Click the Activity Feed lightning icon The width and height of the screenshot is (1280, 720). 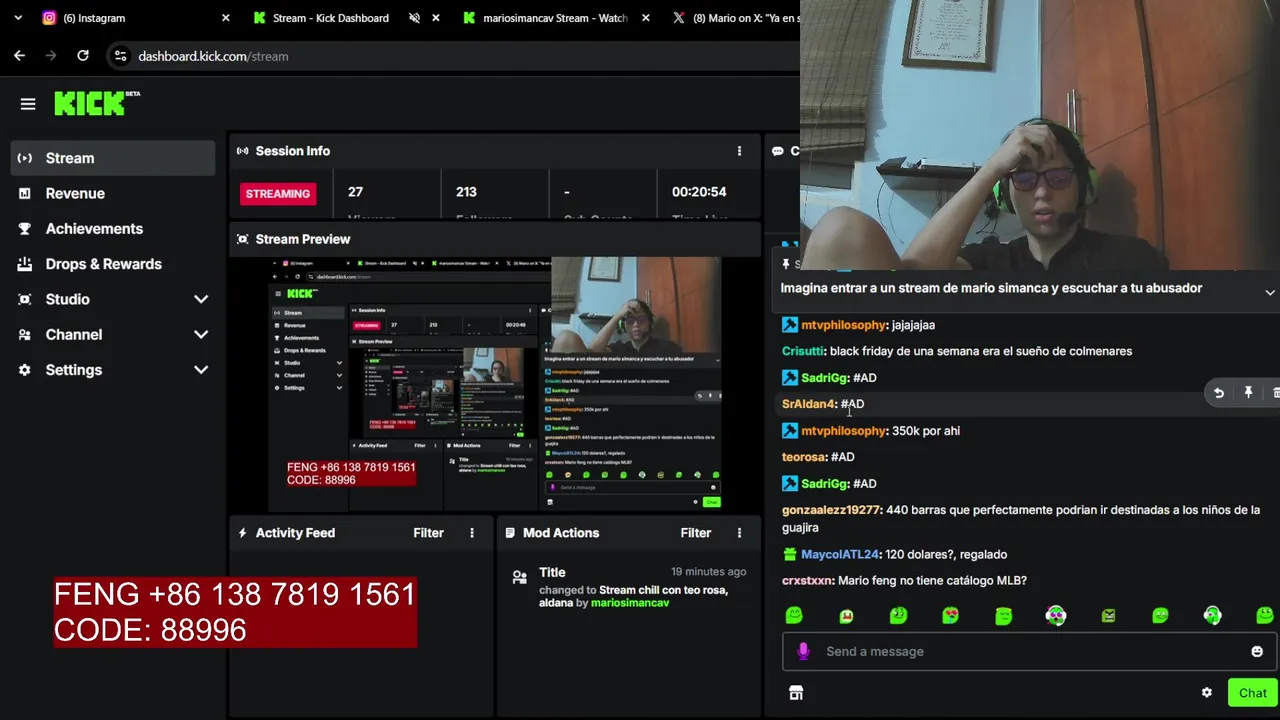(x=242, y=533)
